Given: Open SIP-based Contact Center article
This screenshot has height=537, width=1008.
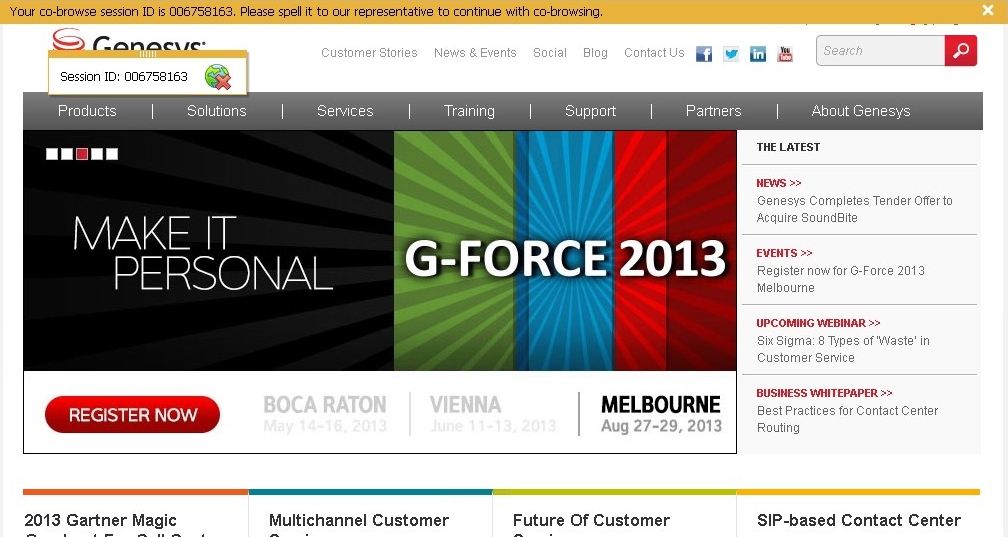Looking at the screenshot, I should (858, 520).
